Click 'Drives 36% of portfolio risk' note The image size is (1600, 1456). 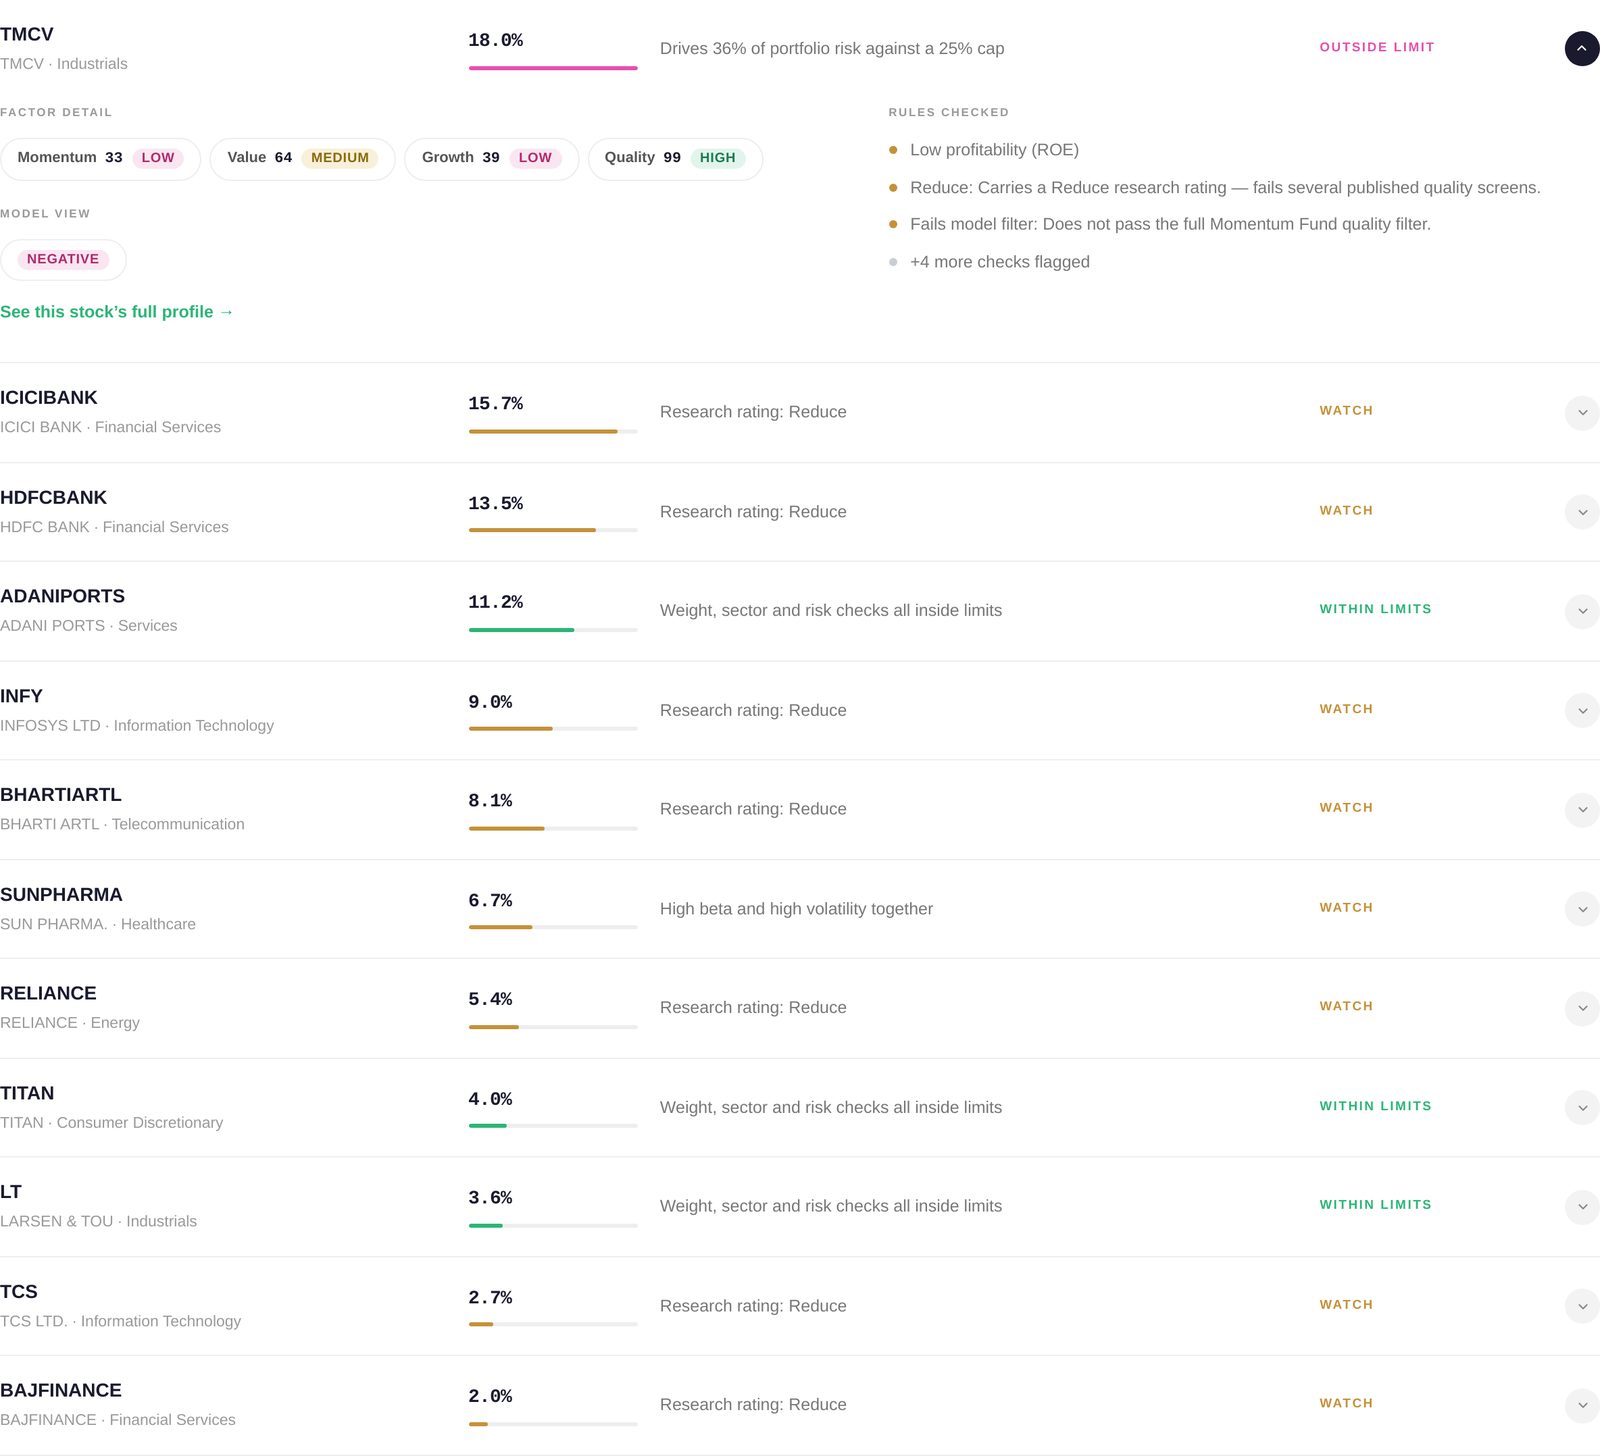tap(832, 49)
